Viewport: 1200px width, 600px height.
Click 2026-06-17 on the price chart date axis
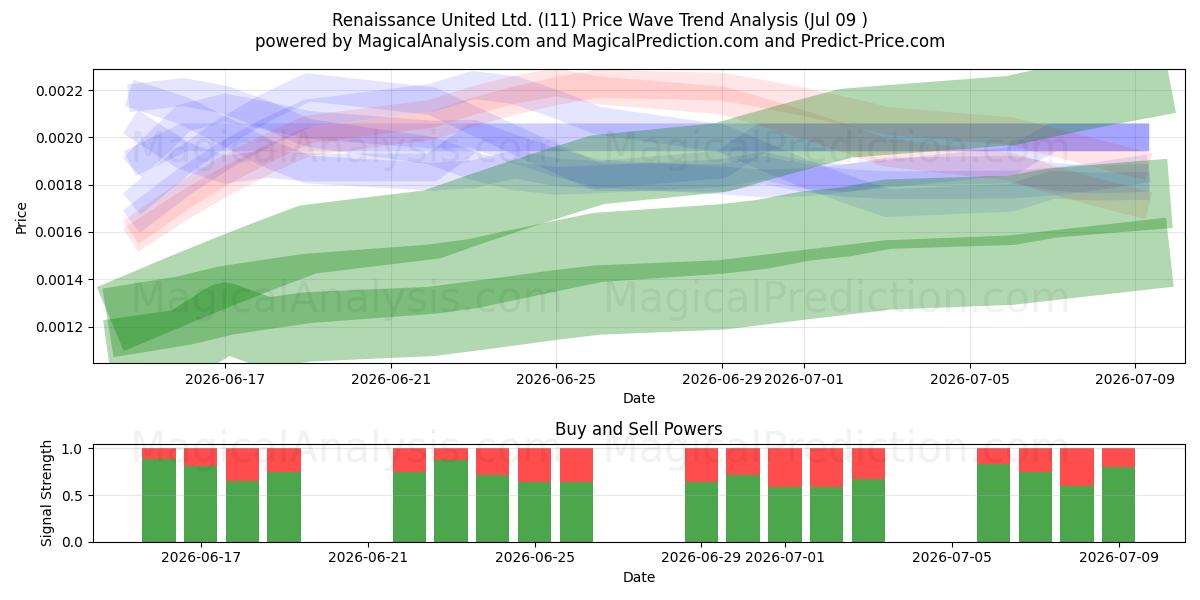(225, 379)
